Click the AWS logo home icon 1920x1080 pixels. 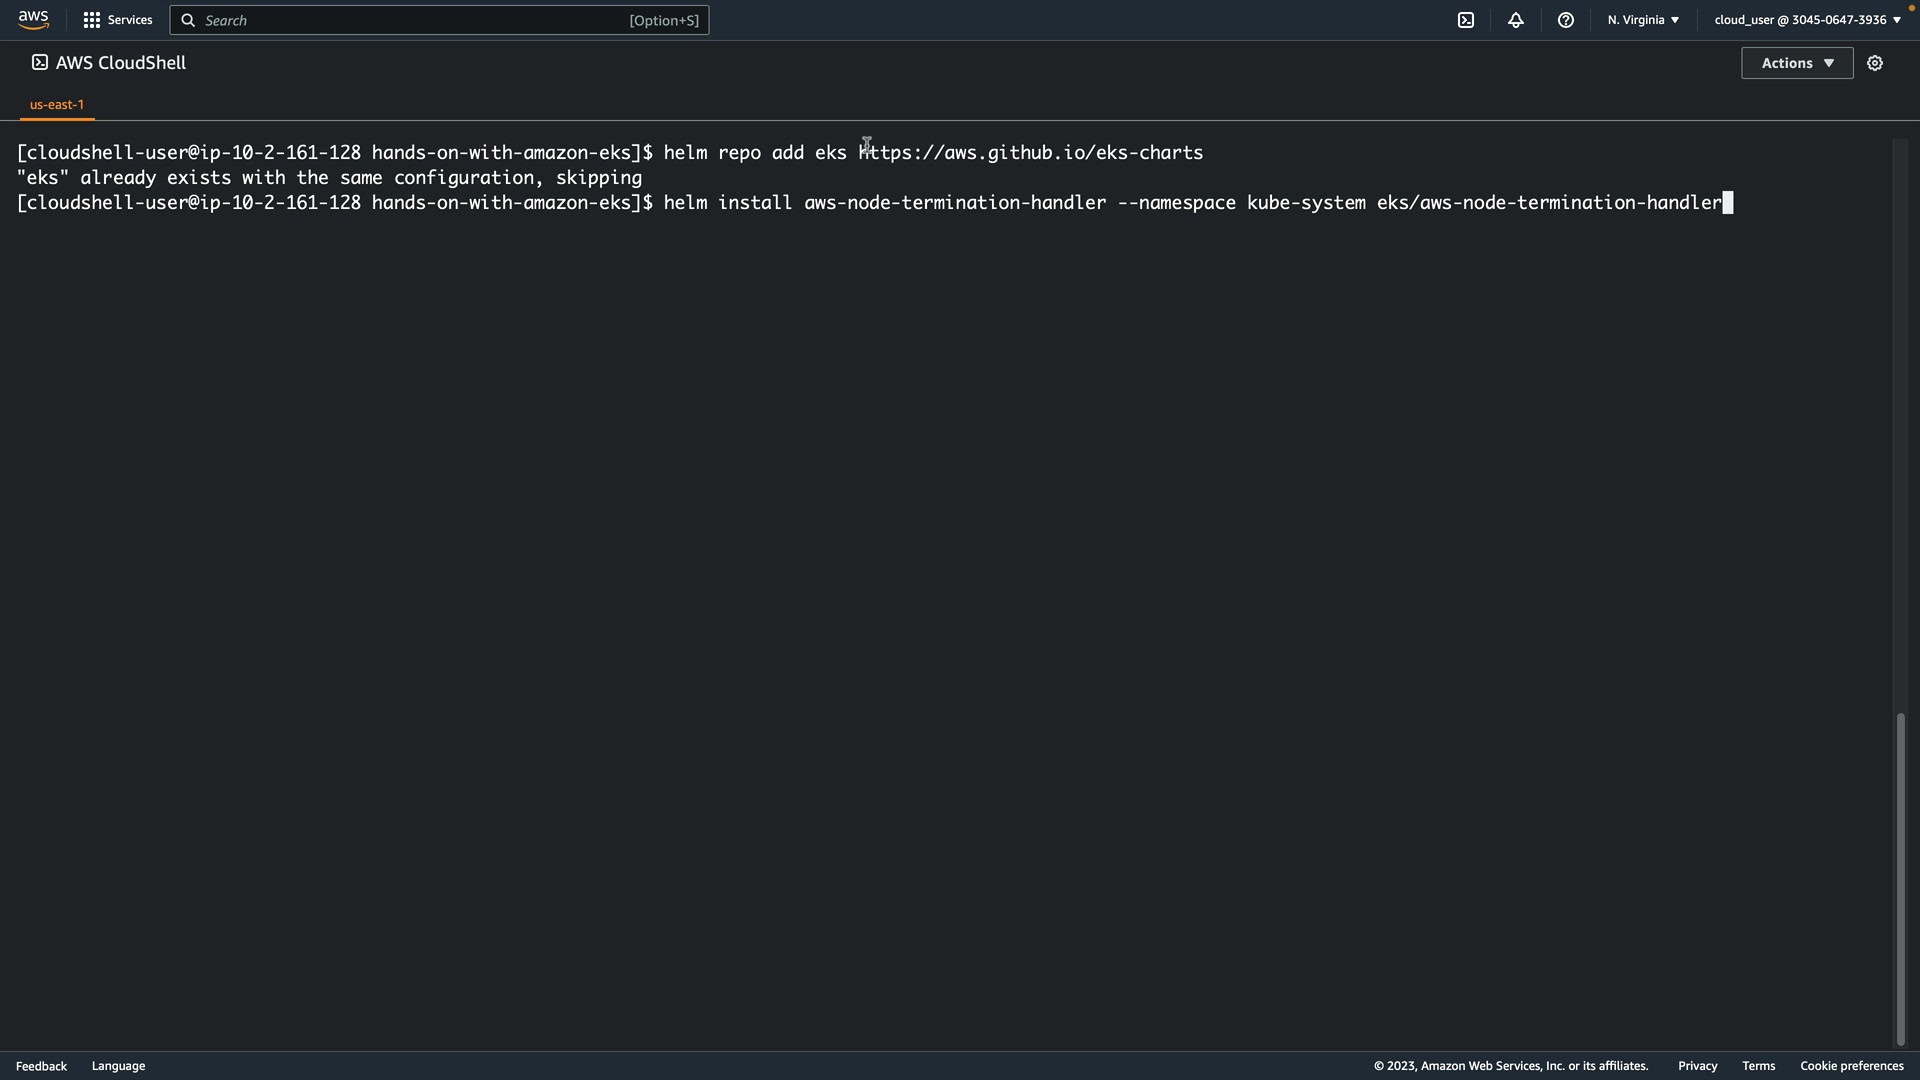coord(33,20)
